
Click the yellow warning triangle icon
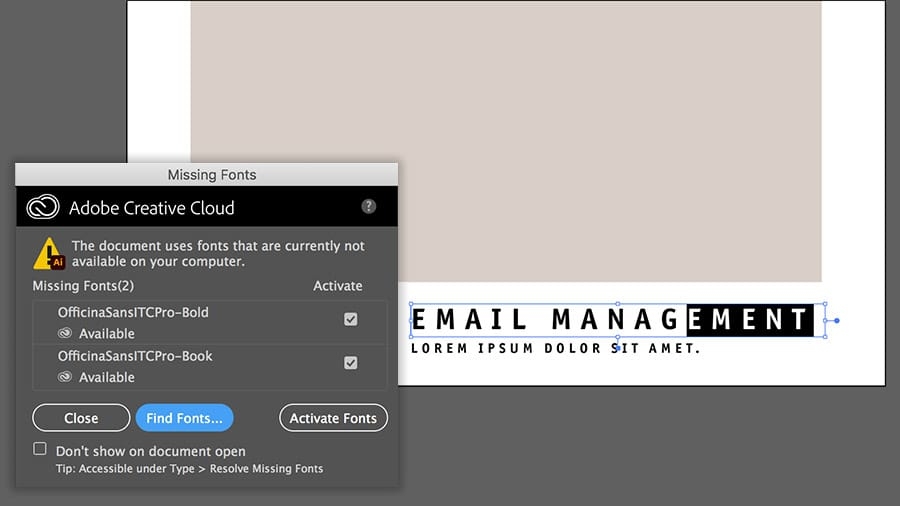(x=49, y=254)
